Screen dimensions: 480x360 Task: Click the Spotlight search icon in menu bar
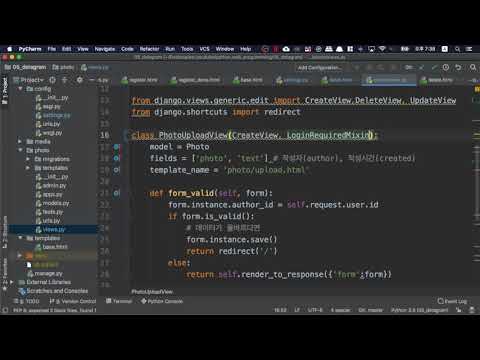coord(457,49)
